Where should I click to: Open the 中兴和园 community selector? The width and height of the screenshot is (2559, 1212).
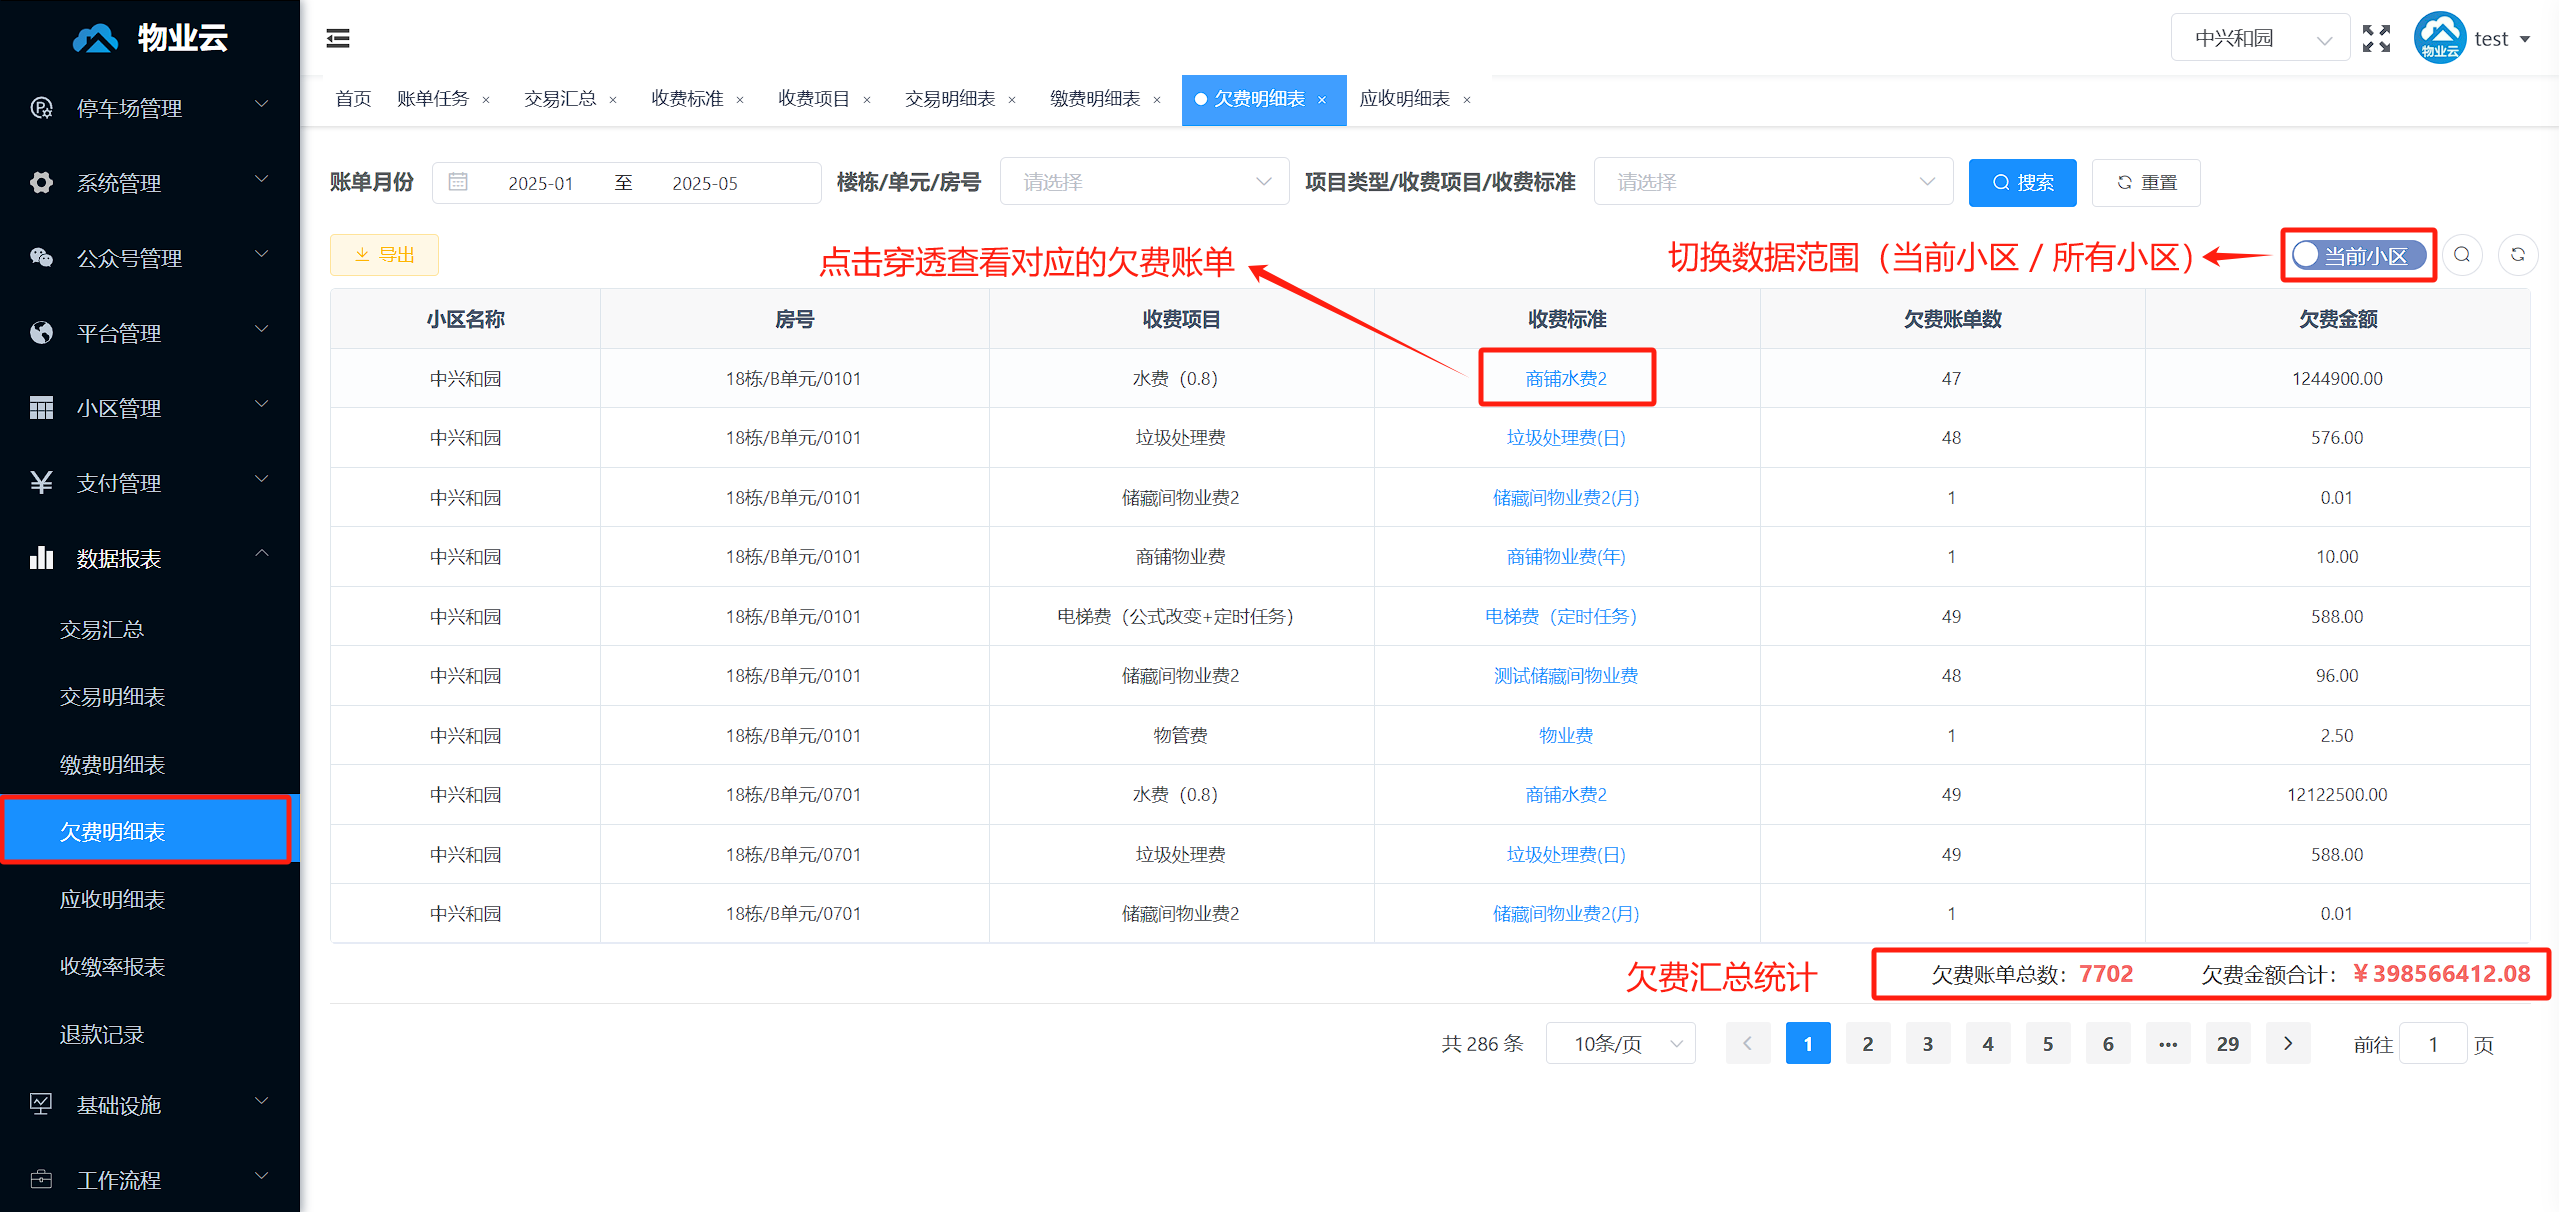2260,38
